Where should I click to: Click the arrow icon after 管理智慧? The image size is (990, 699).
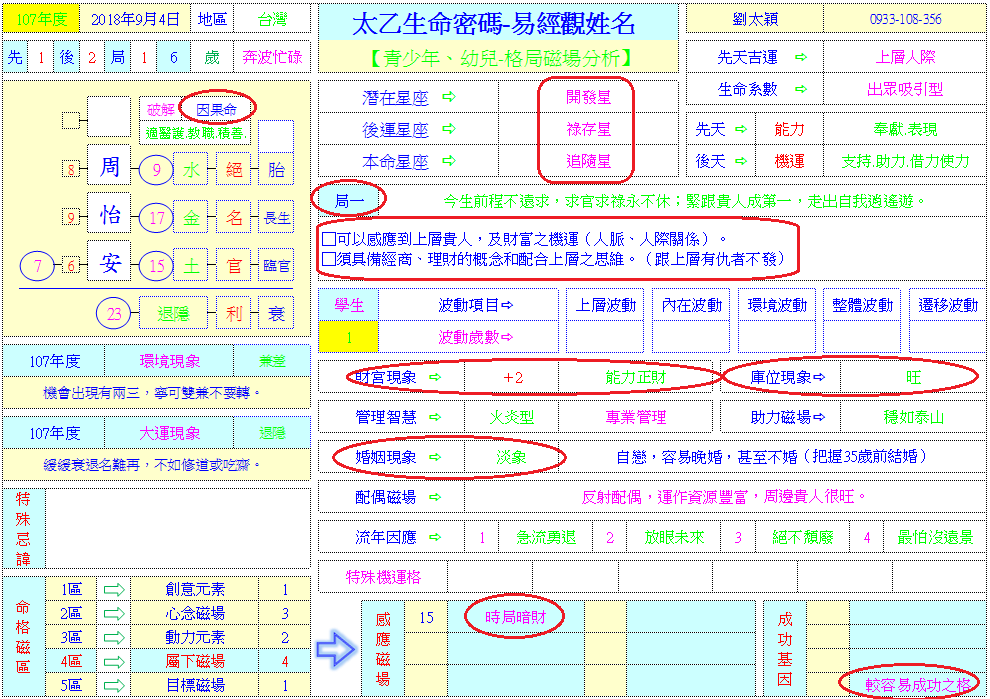(x=435, y=417)
